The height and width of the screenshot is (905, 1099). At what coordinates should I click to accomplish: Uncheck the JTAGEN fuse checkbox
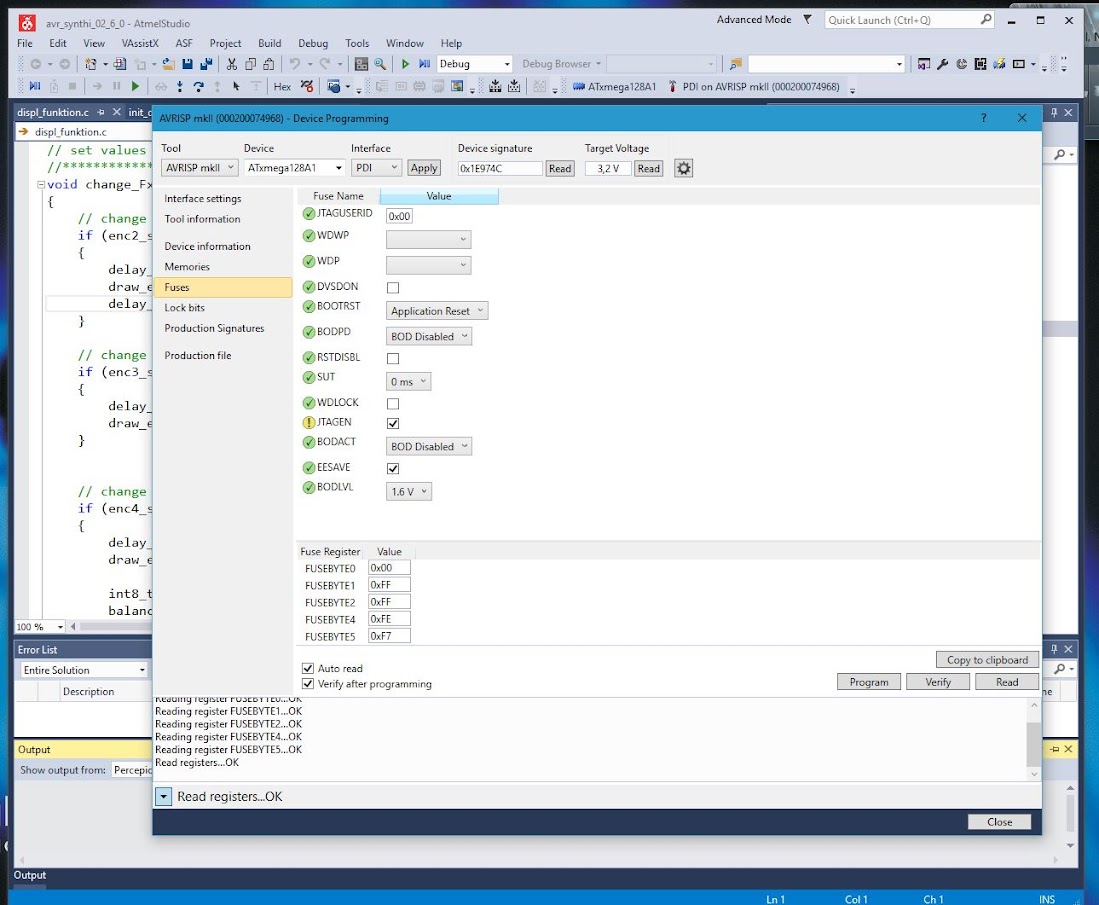tap(393, 423)
